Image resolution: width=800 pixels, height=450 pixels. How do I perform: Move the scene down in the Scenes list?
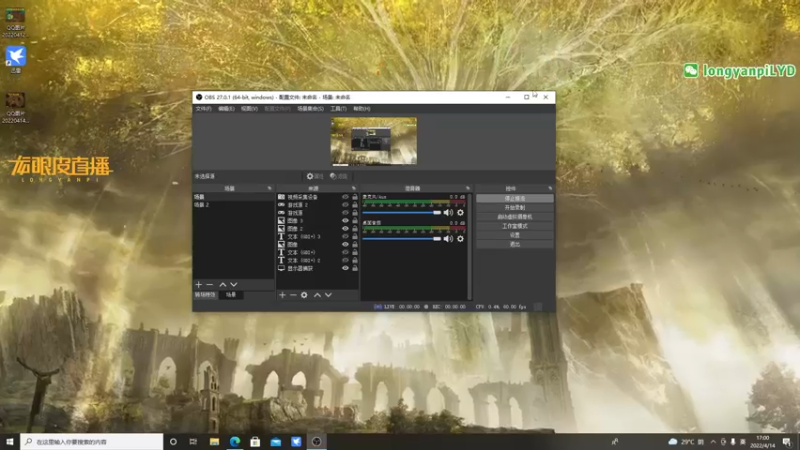click(234, 285)
